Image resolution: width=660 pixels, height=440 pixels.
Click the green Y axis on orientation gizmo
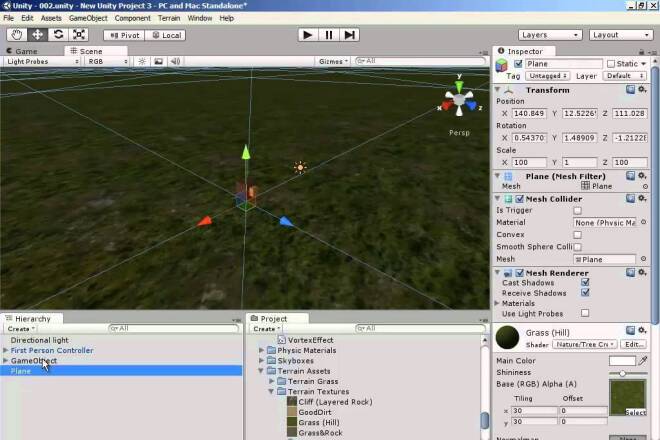pyautogui.click(x=459, y=86)
